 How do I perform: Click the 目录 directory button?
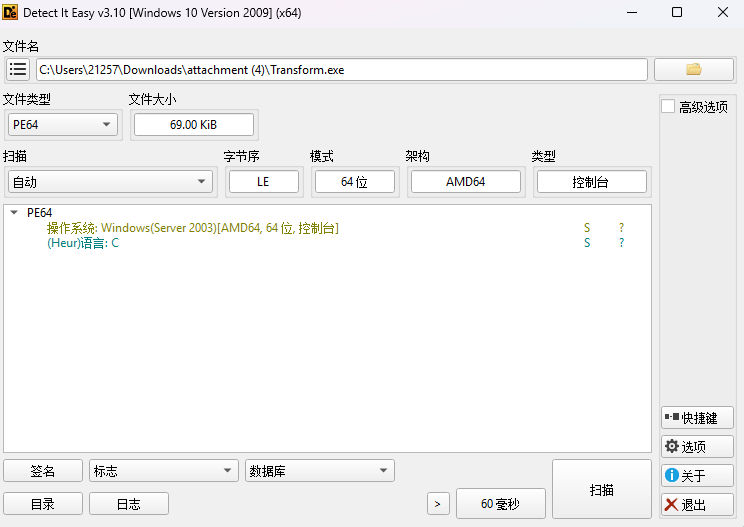pyautogui.click(x=43, y=504)
